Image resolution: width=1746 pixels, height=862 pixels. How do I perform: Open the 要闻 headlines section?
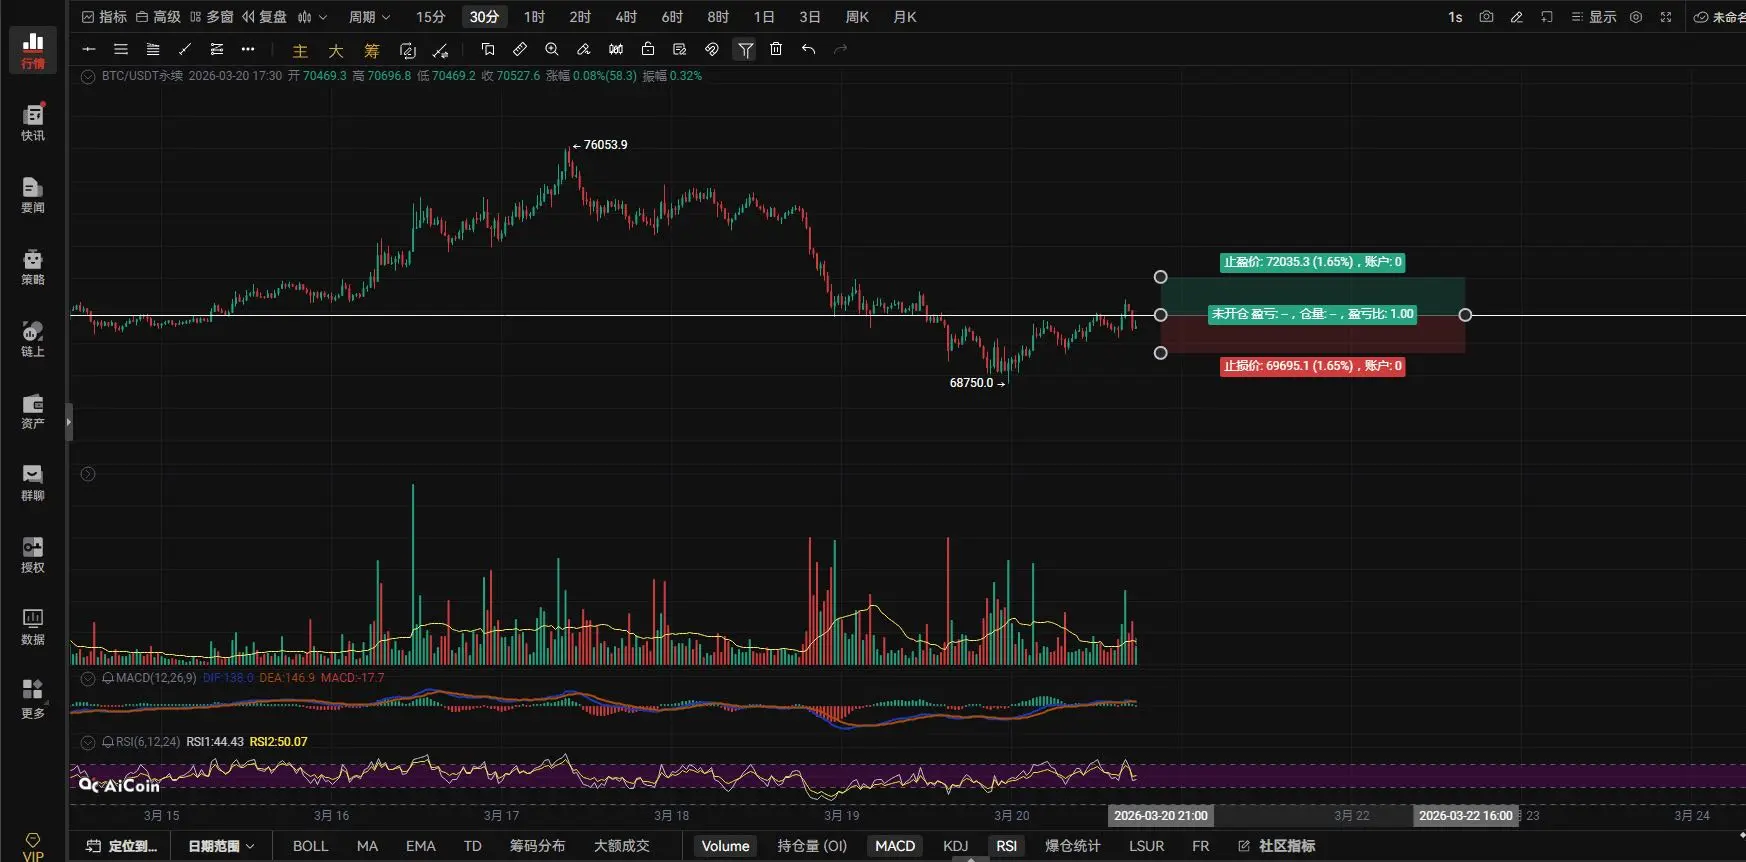(x=33, y=194)
